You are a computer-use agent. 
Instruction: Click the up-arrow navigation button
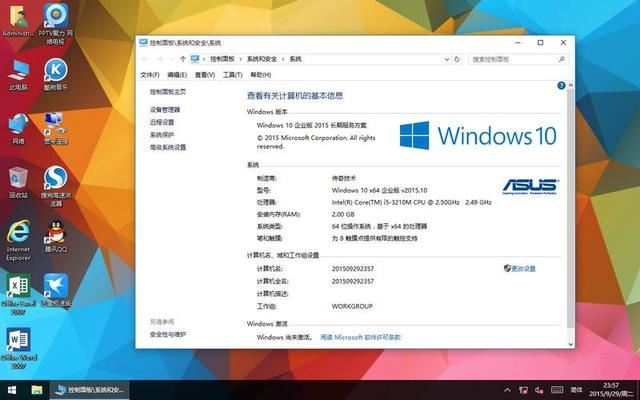click(x=181, y=59)
